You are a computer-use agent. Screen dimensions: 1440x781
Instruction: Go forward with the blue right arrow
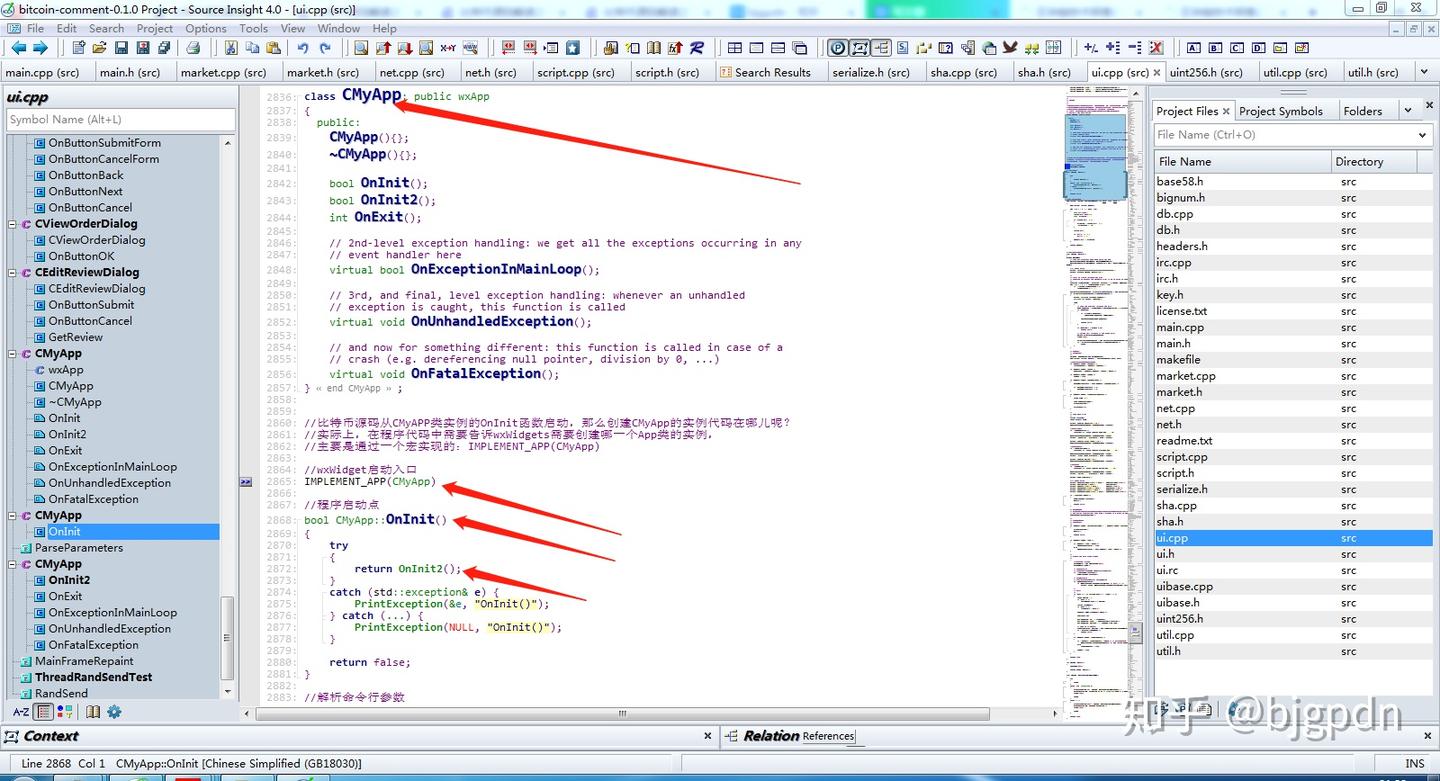40,48
